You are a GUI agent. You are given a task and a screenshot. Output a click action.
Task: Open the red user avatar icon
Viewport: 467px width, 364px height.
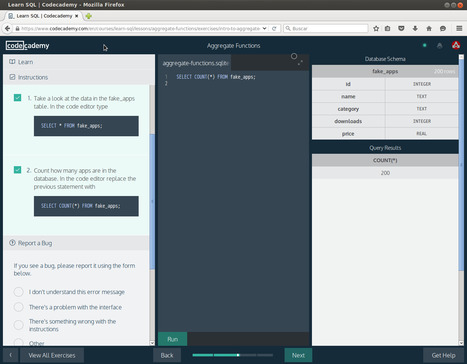(456, 45)
